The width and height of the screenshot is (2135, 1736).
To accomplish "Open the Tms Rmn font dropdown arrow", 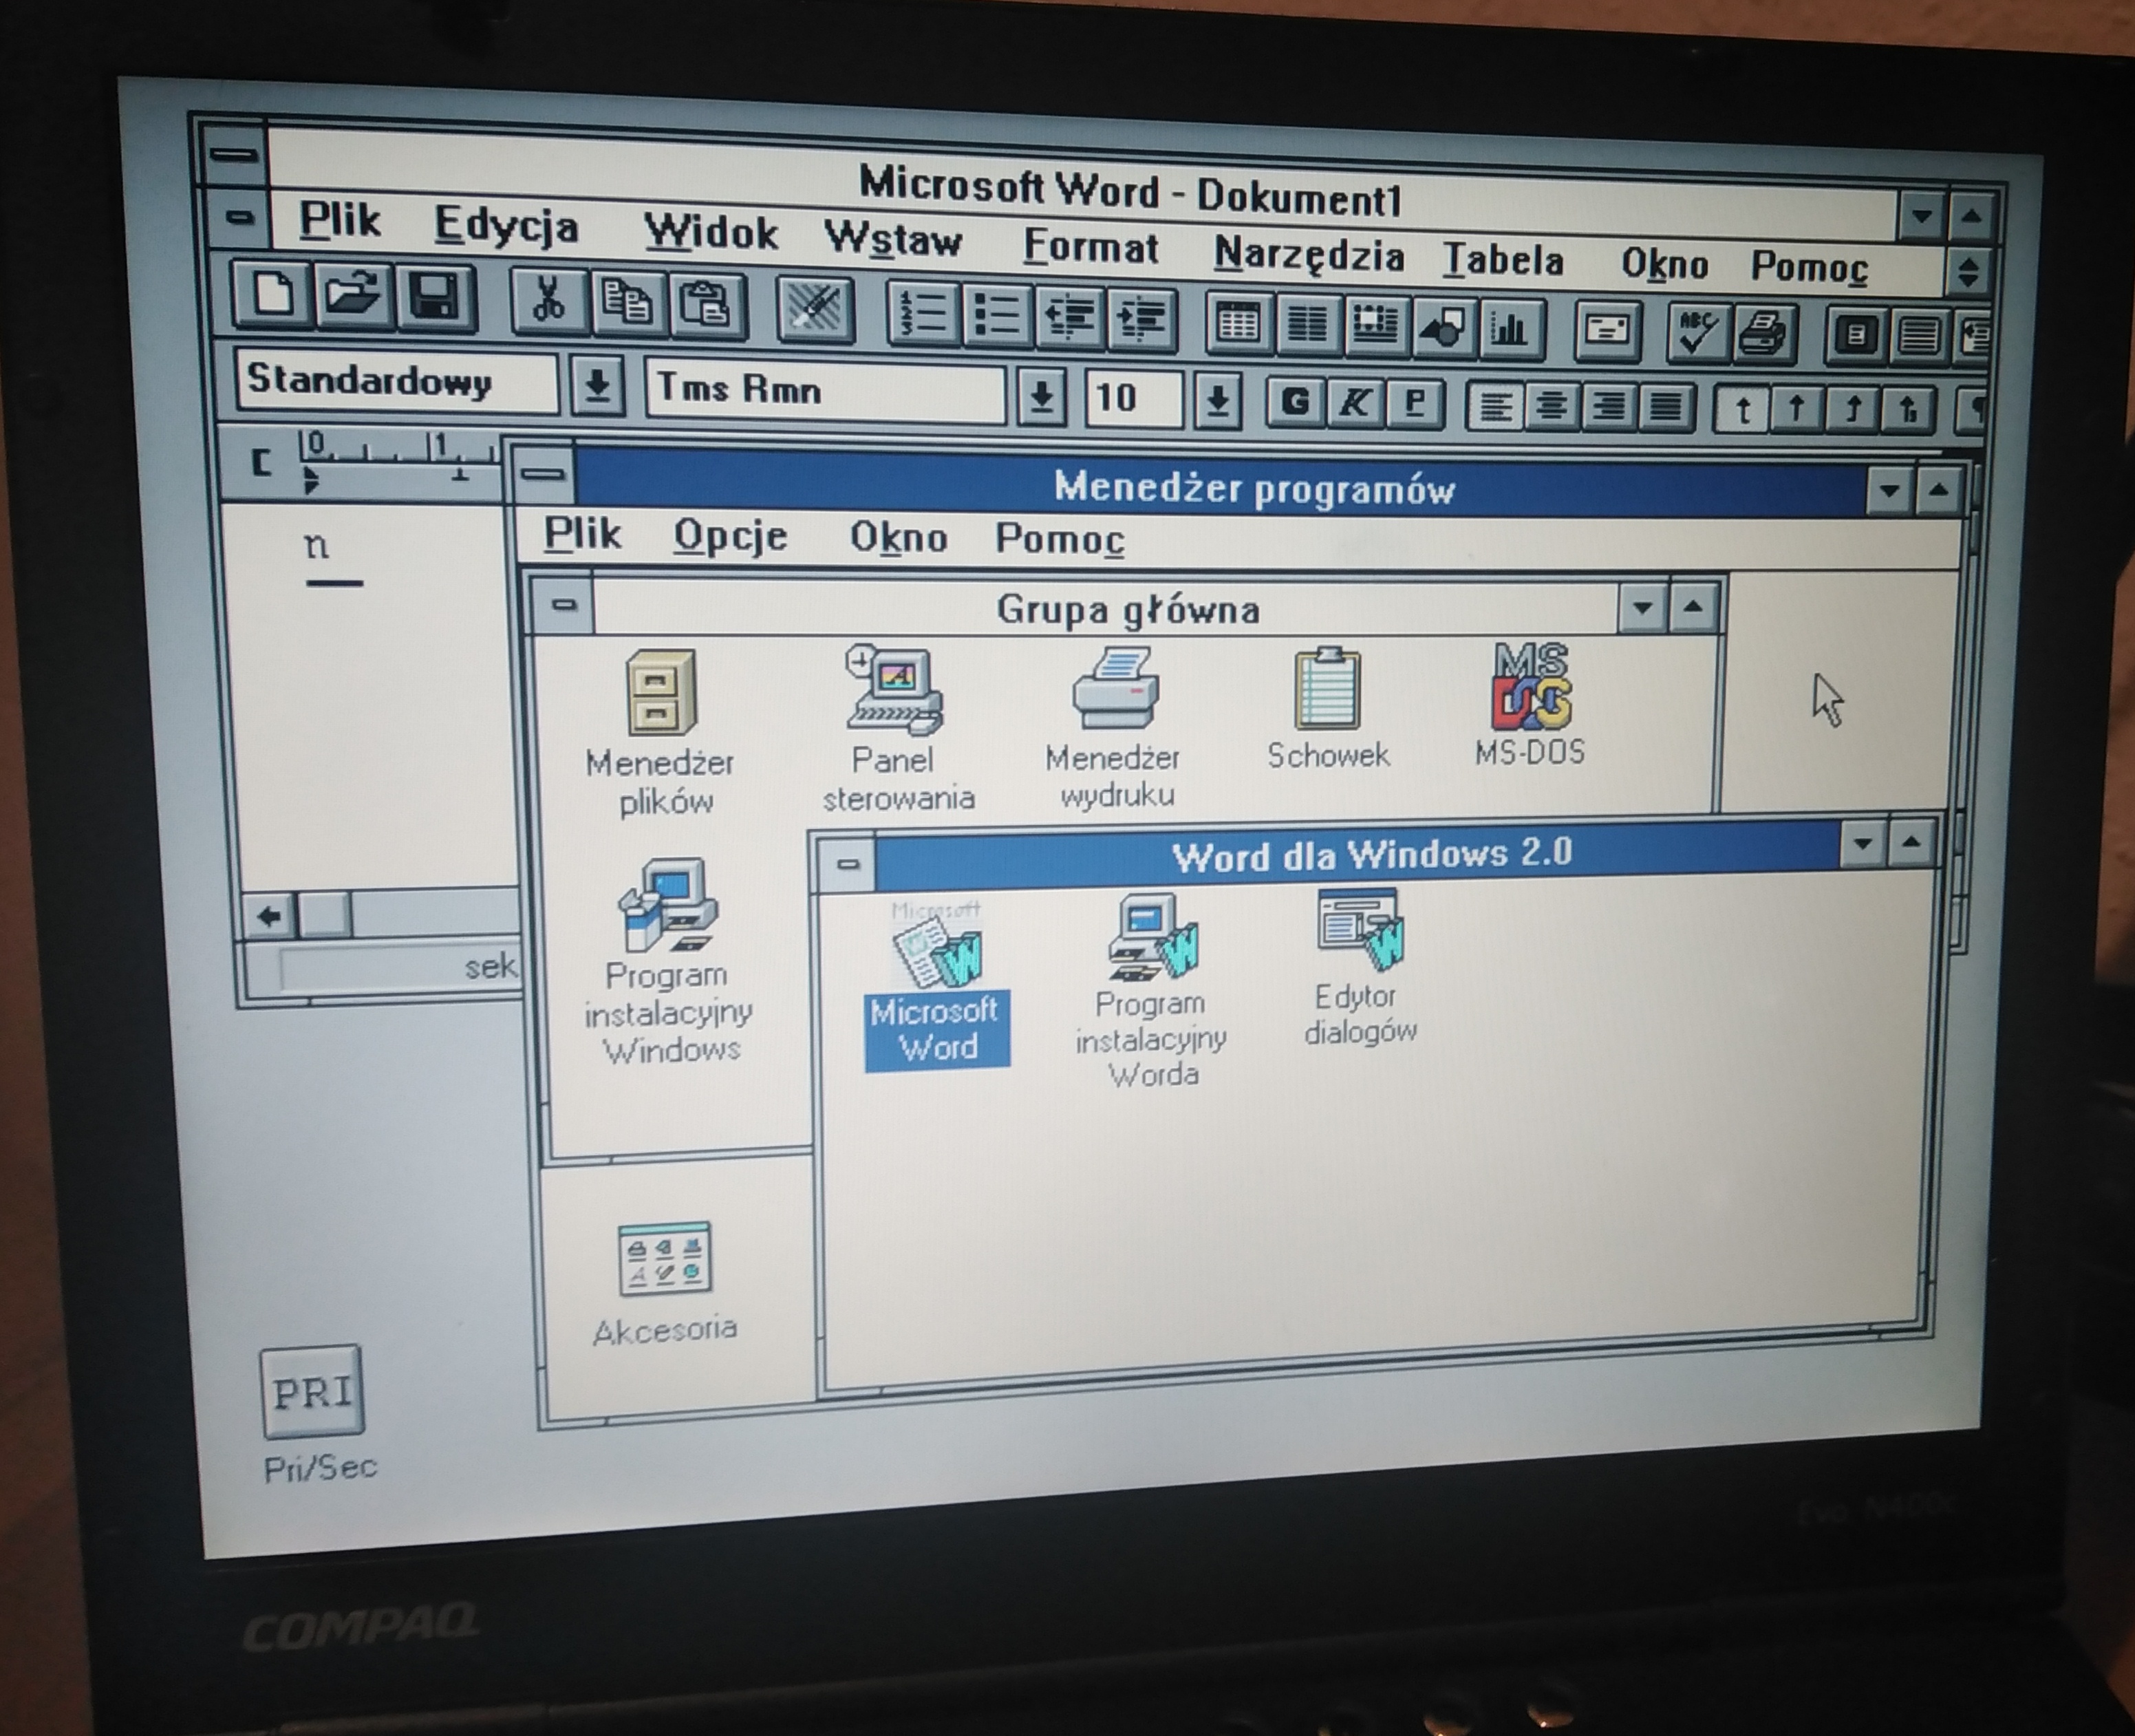I will 1041,396.
